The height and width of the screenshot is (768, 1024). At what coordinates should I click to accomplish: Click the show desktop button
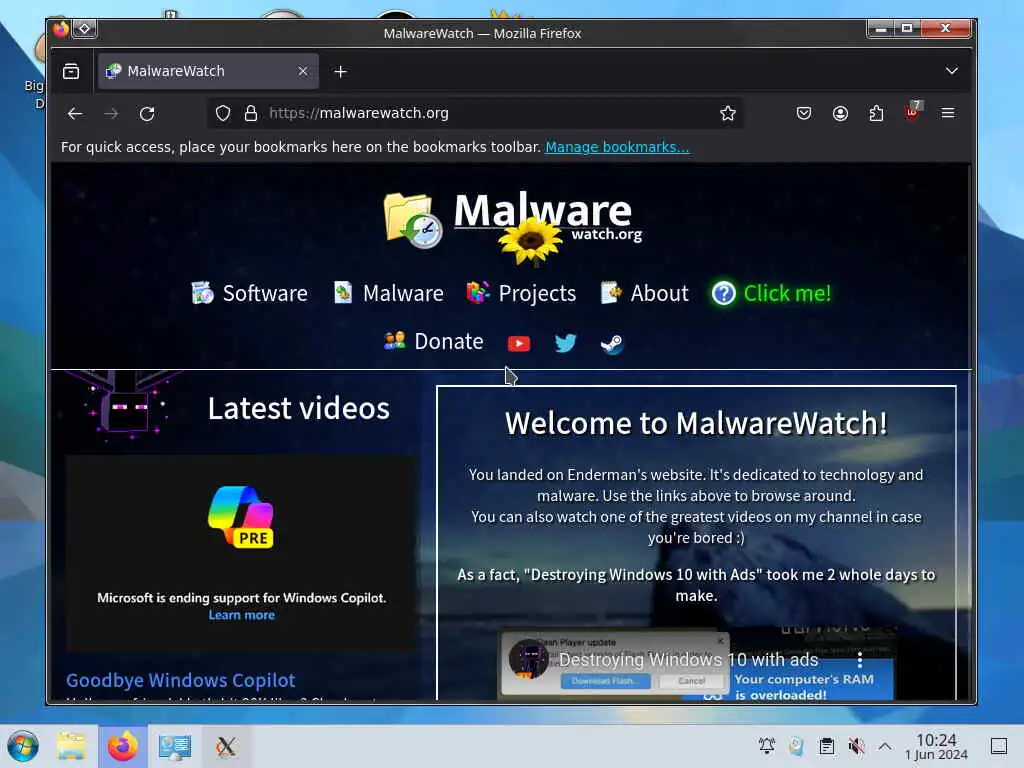[999, 746]
